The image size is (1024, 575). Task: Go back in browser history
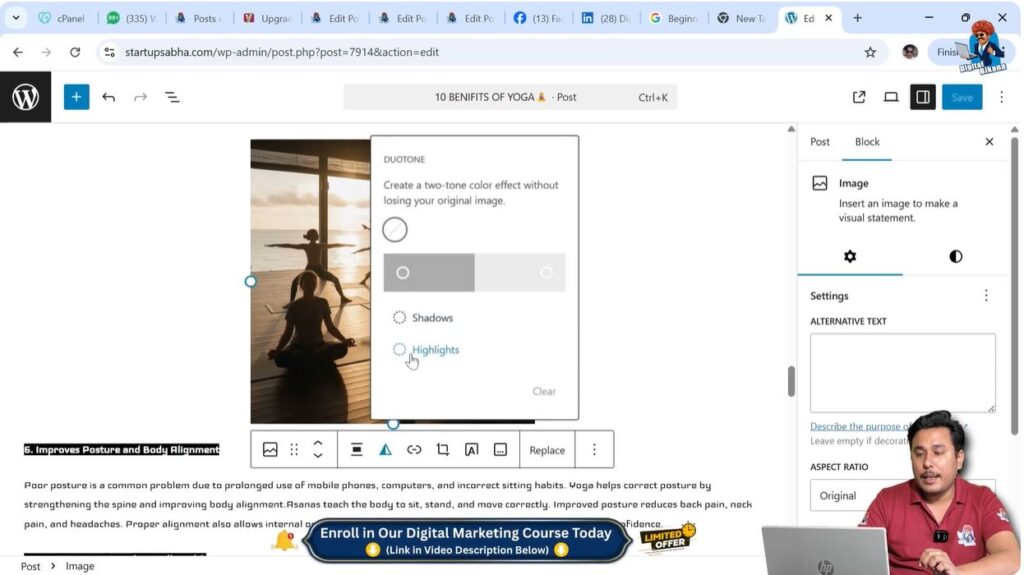pyautogui.click(x=18, y=52)
